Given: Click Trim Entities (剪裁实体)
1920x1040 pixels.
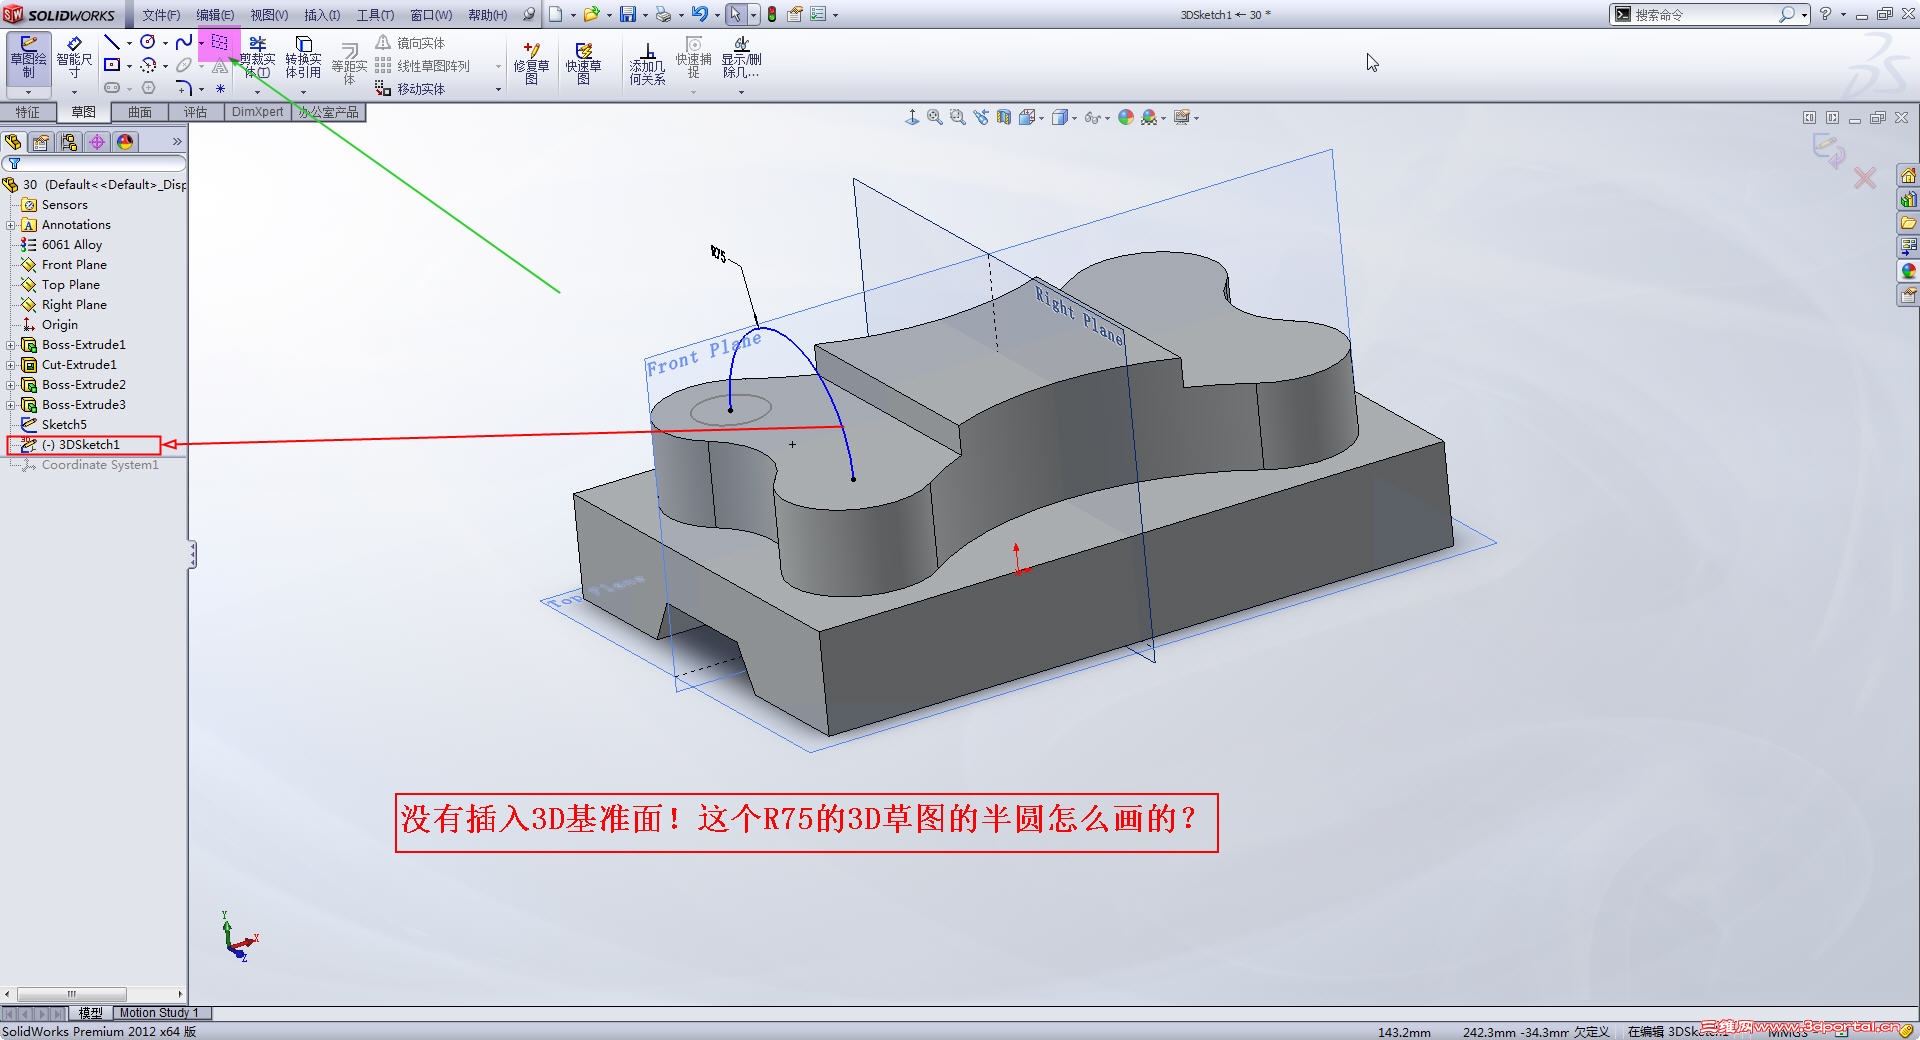Looking at the screenshot, I should coord(257,57).
